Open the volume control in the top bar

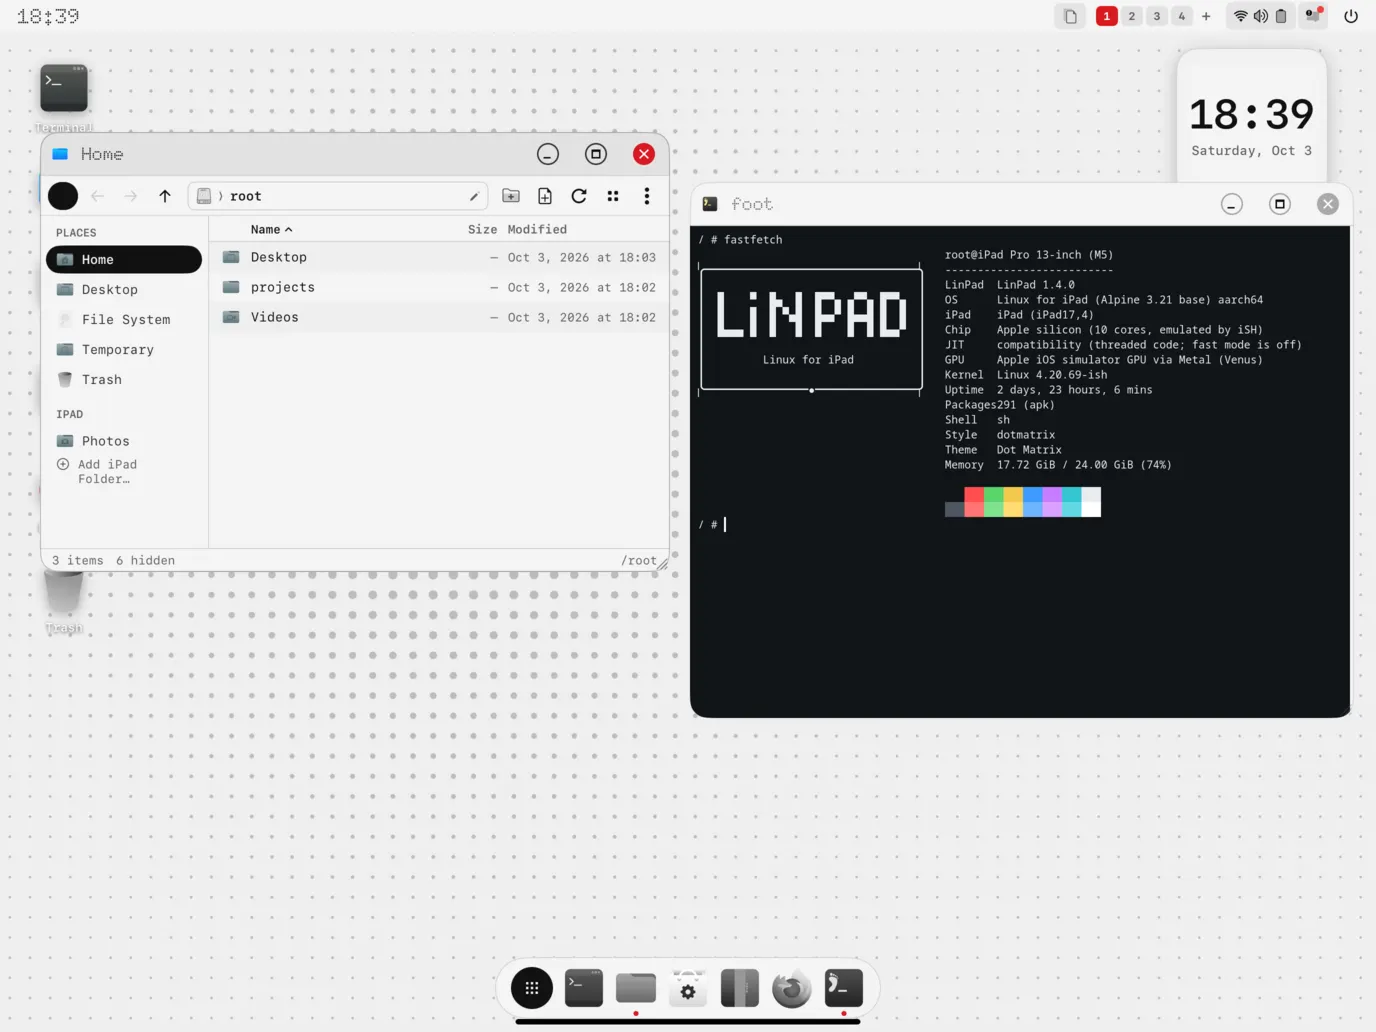tap(1261, 16)
